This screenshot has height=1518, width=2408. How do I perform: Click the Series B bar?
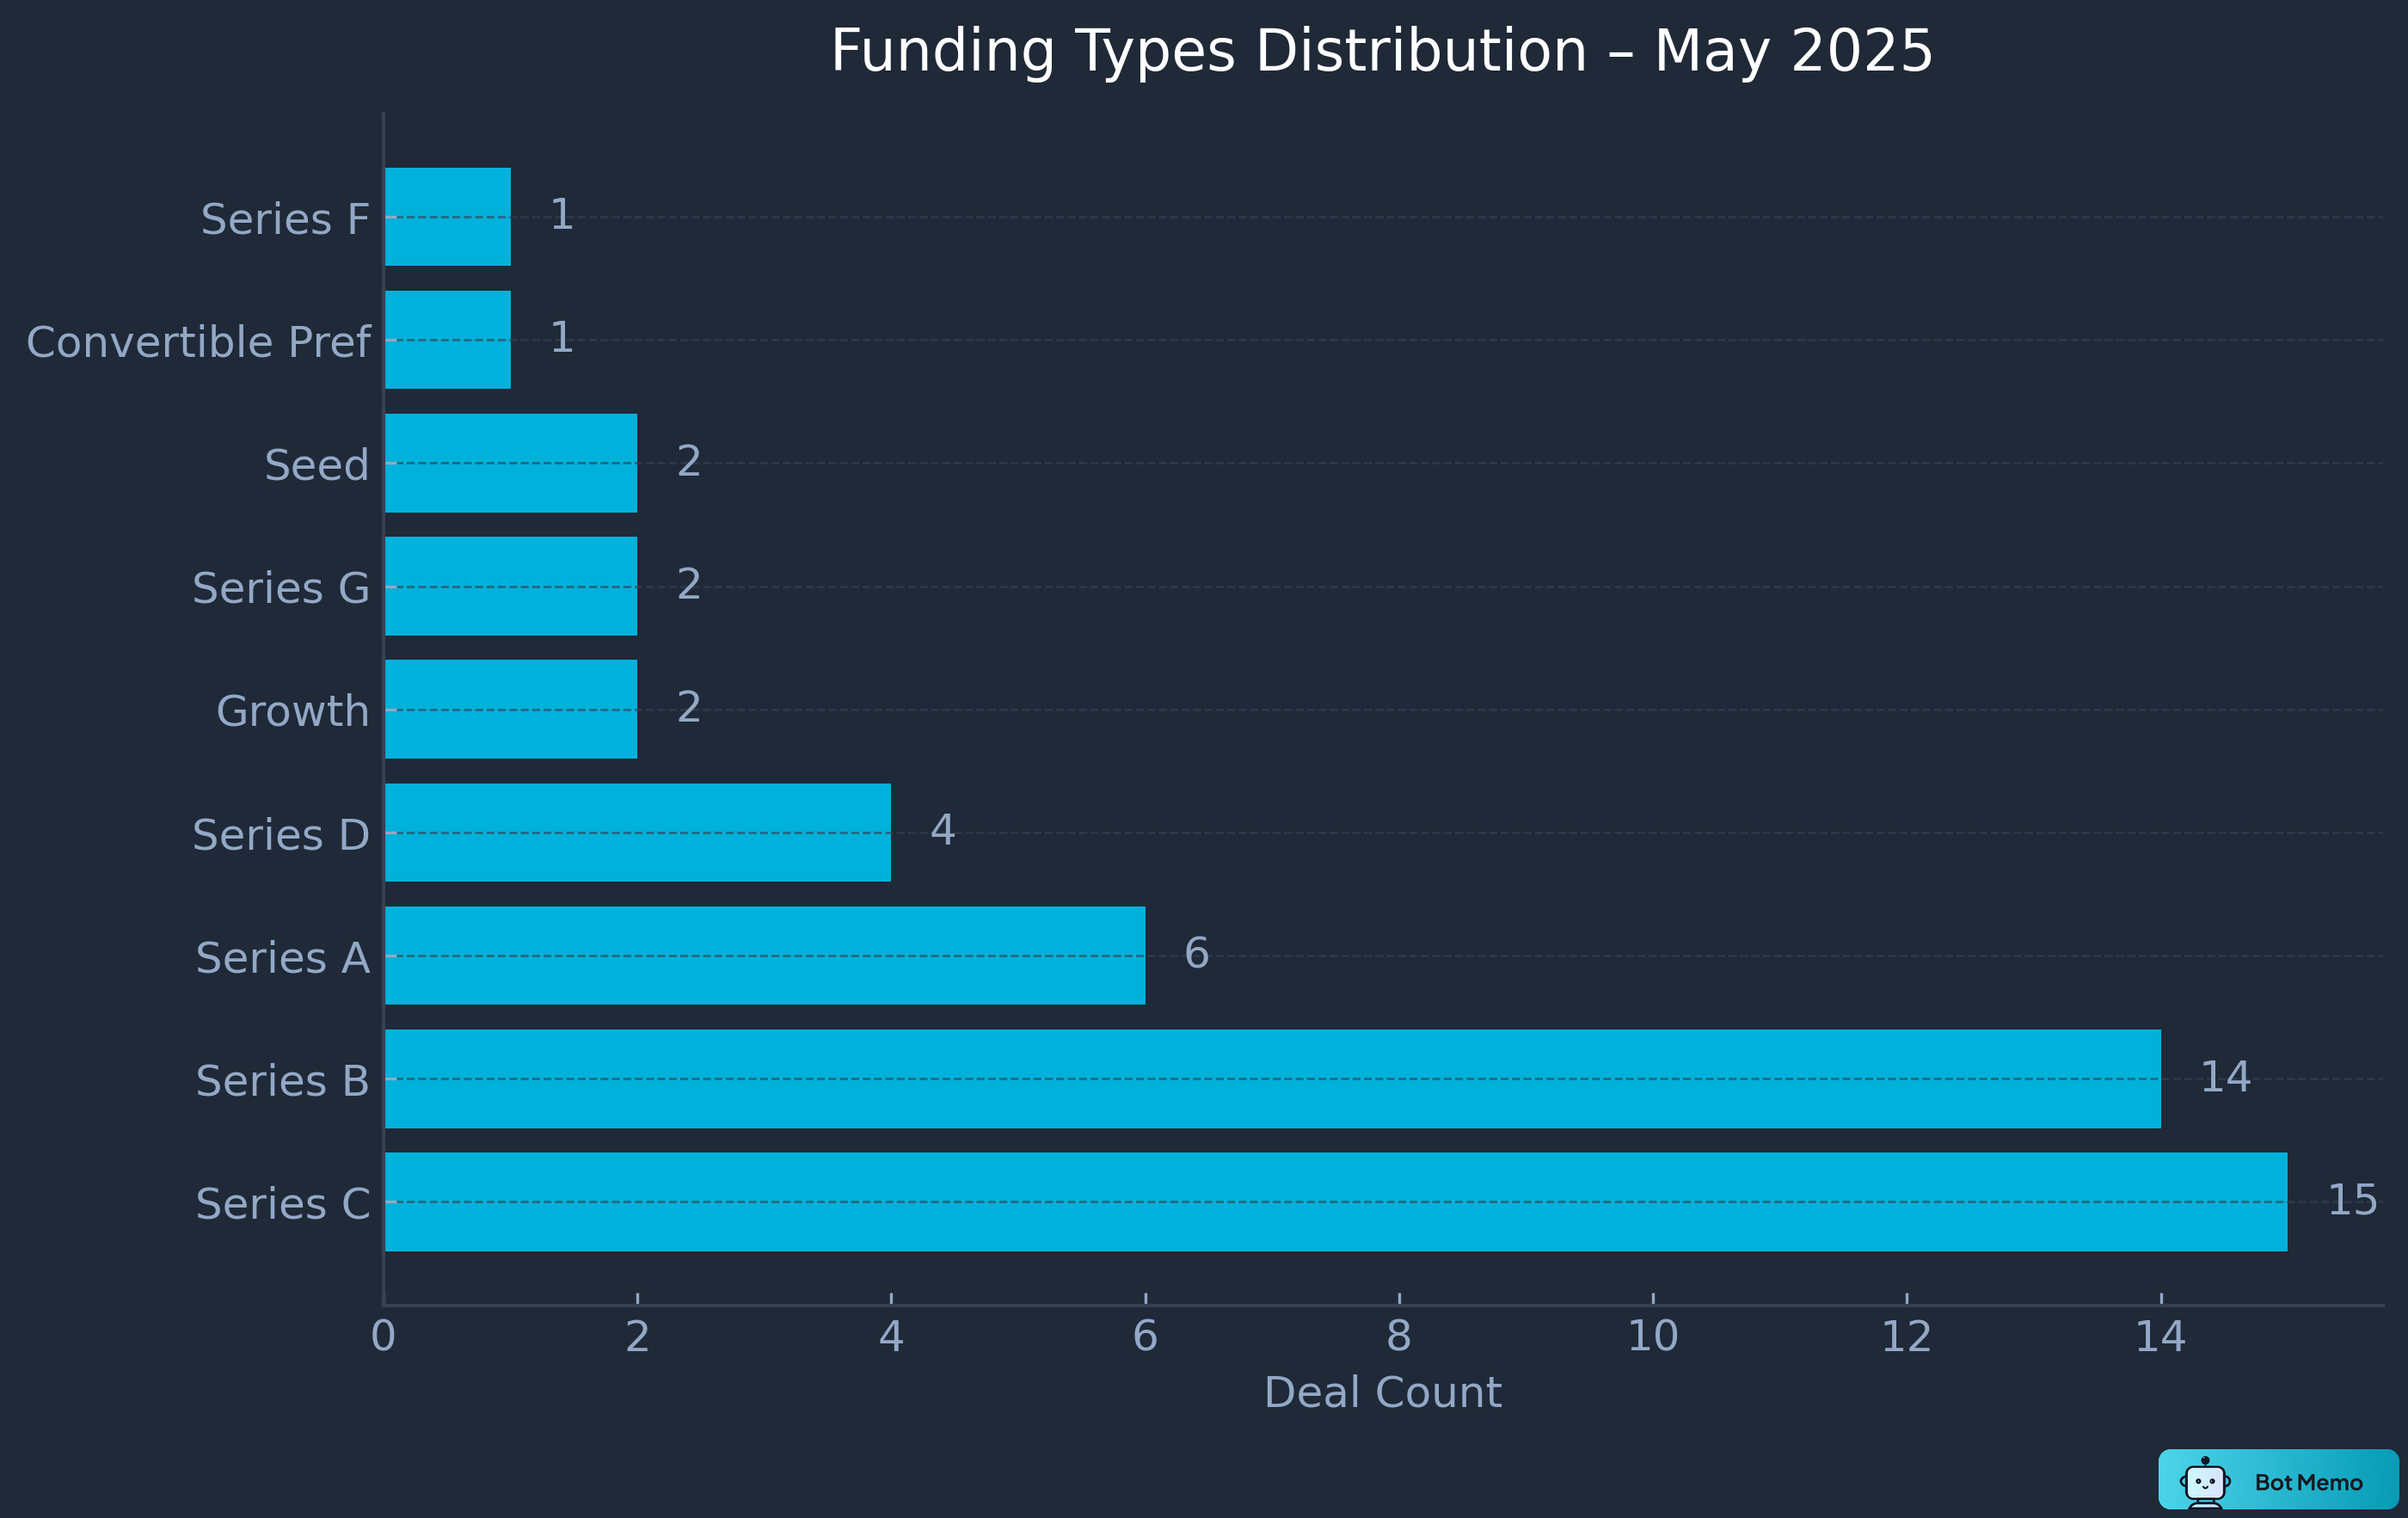coord(1272,1078)
